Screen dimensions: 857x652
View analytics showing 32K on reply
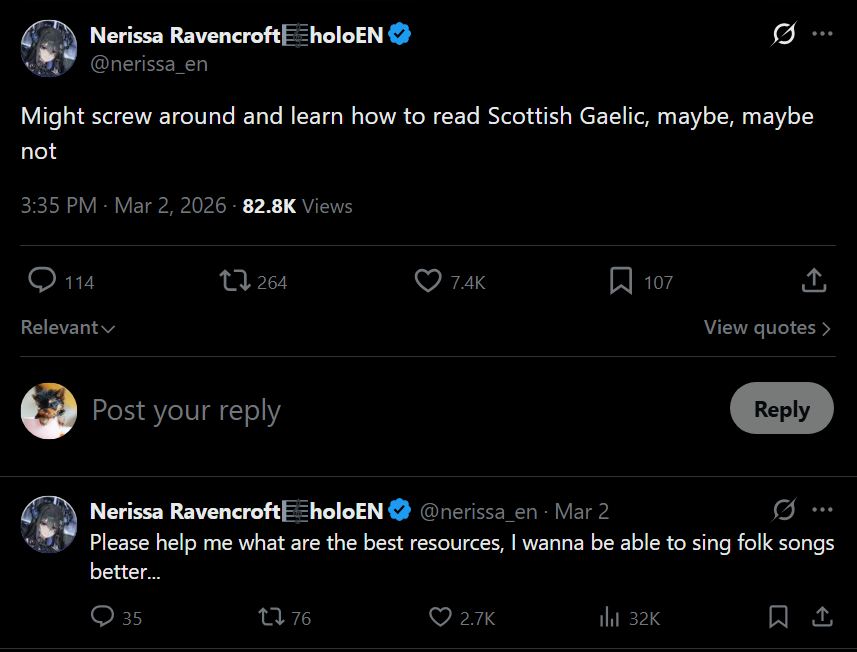(x=629, y=618)
